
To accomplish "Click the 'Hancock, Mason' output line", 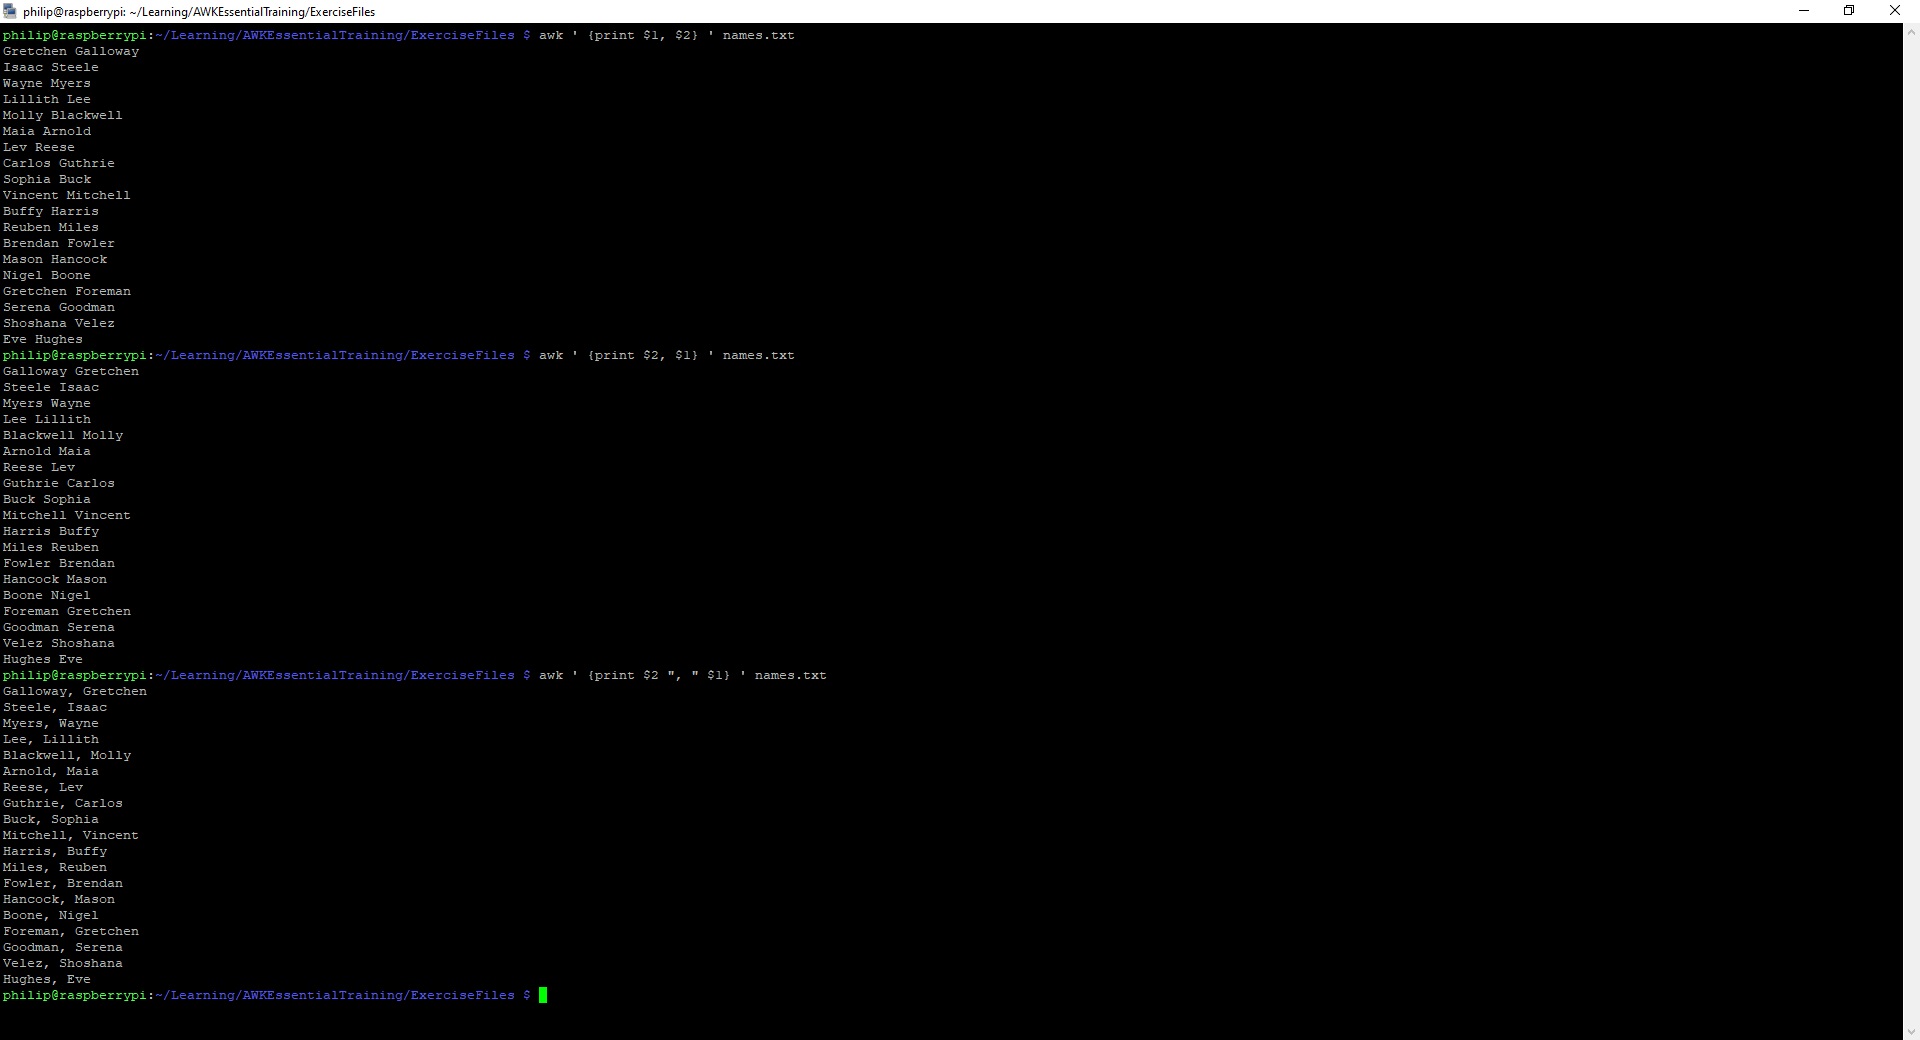I will pos(59,899).
